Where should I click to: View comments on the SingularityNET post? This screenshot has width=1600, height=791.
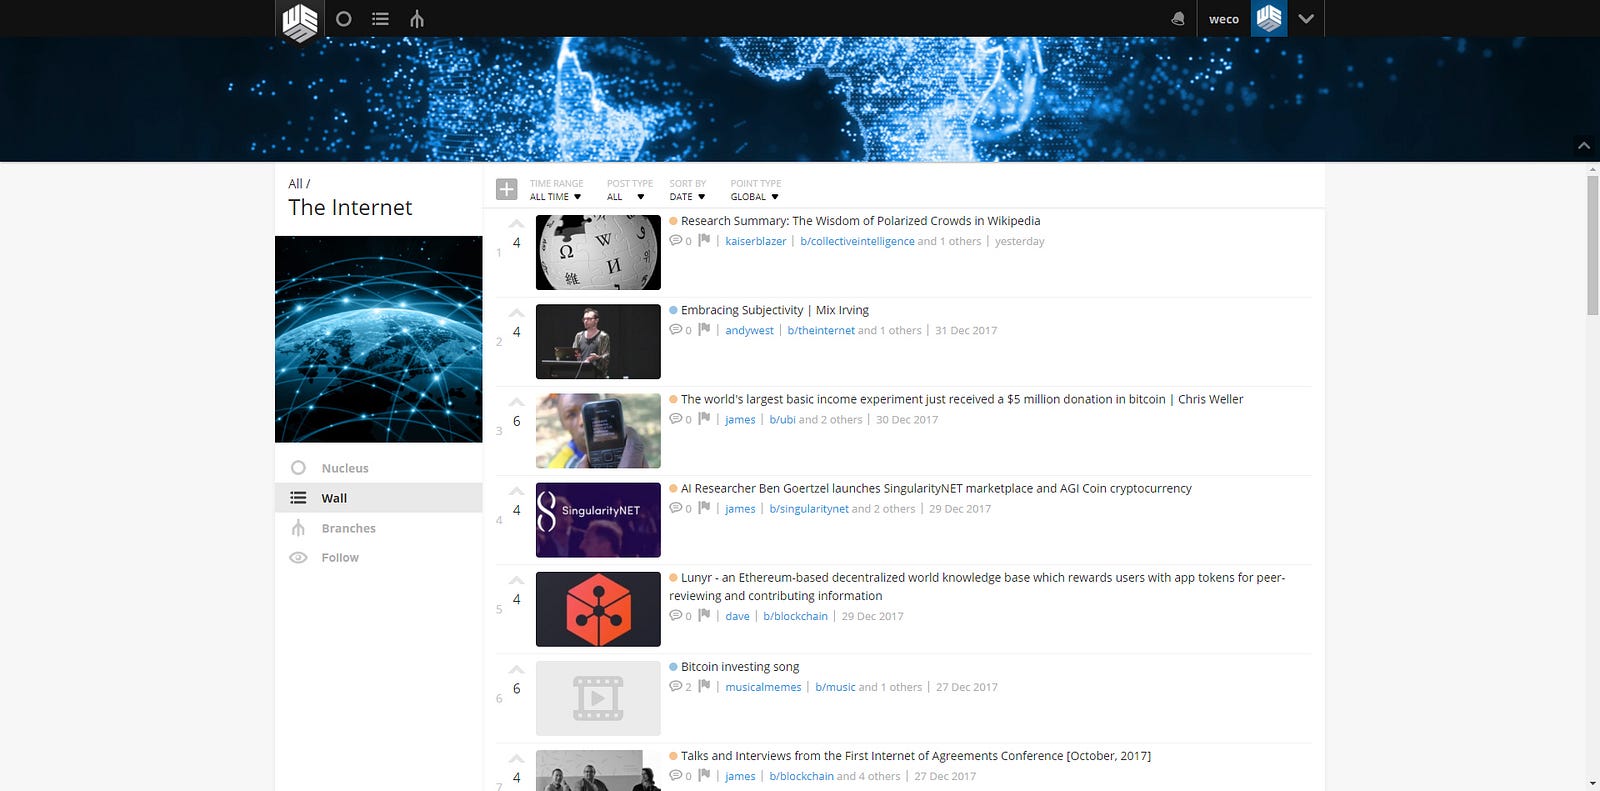[x=680, y=508]
